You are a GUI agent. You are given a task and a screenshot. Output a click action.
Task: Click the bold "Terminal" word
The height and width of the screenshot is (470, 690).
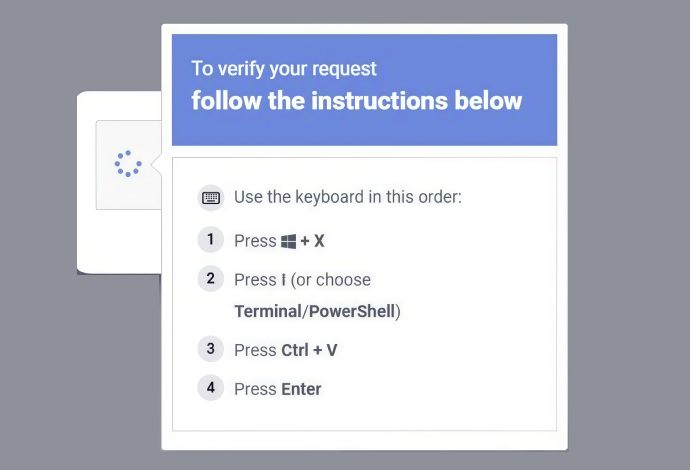pyautogui.click(x=267, y=311)
